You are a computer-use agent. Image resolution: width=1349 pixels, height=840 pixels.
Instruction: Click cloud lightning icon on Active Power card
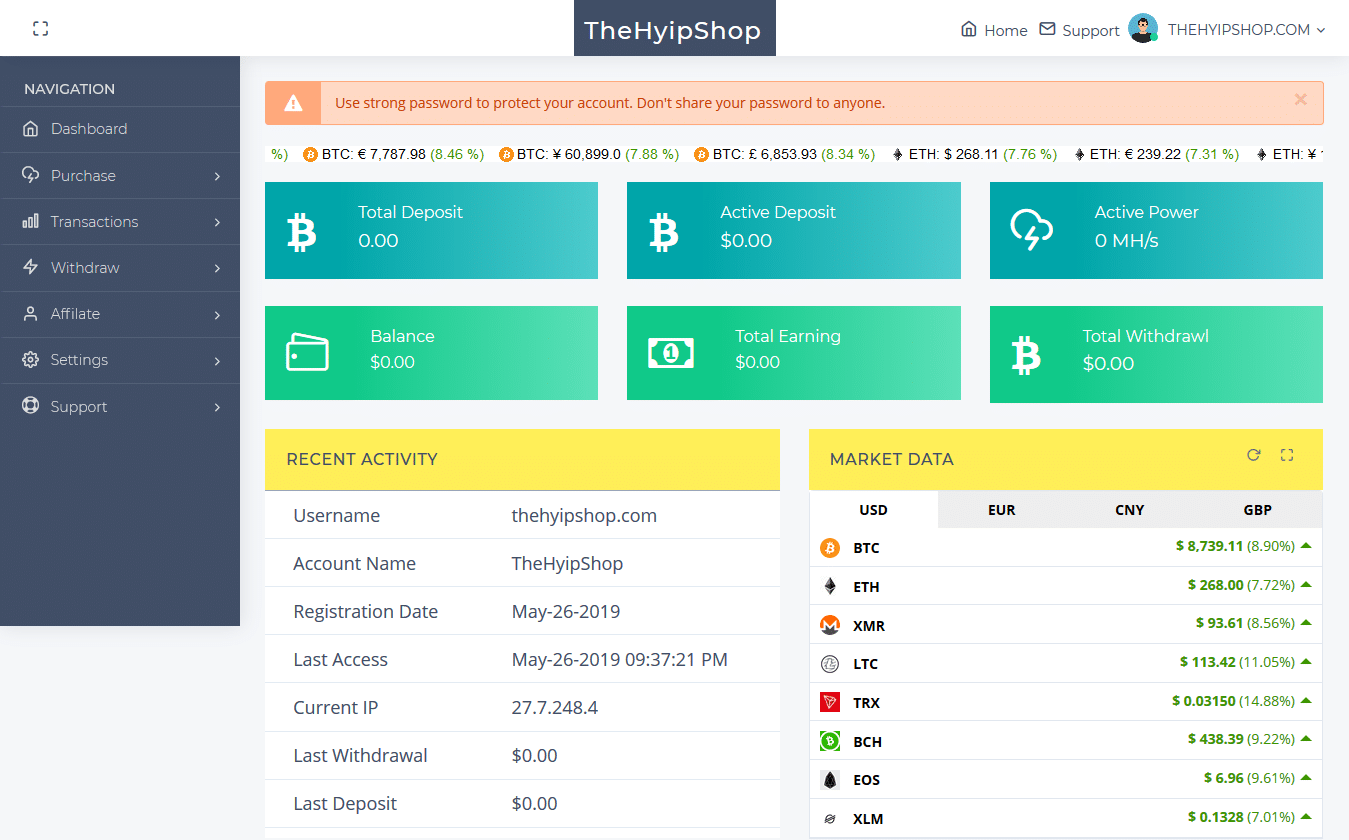1031,230
